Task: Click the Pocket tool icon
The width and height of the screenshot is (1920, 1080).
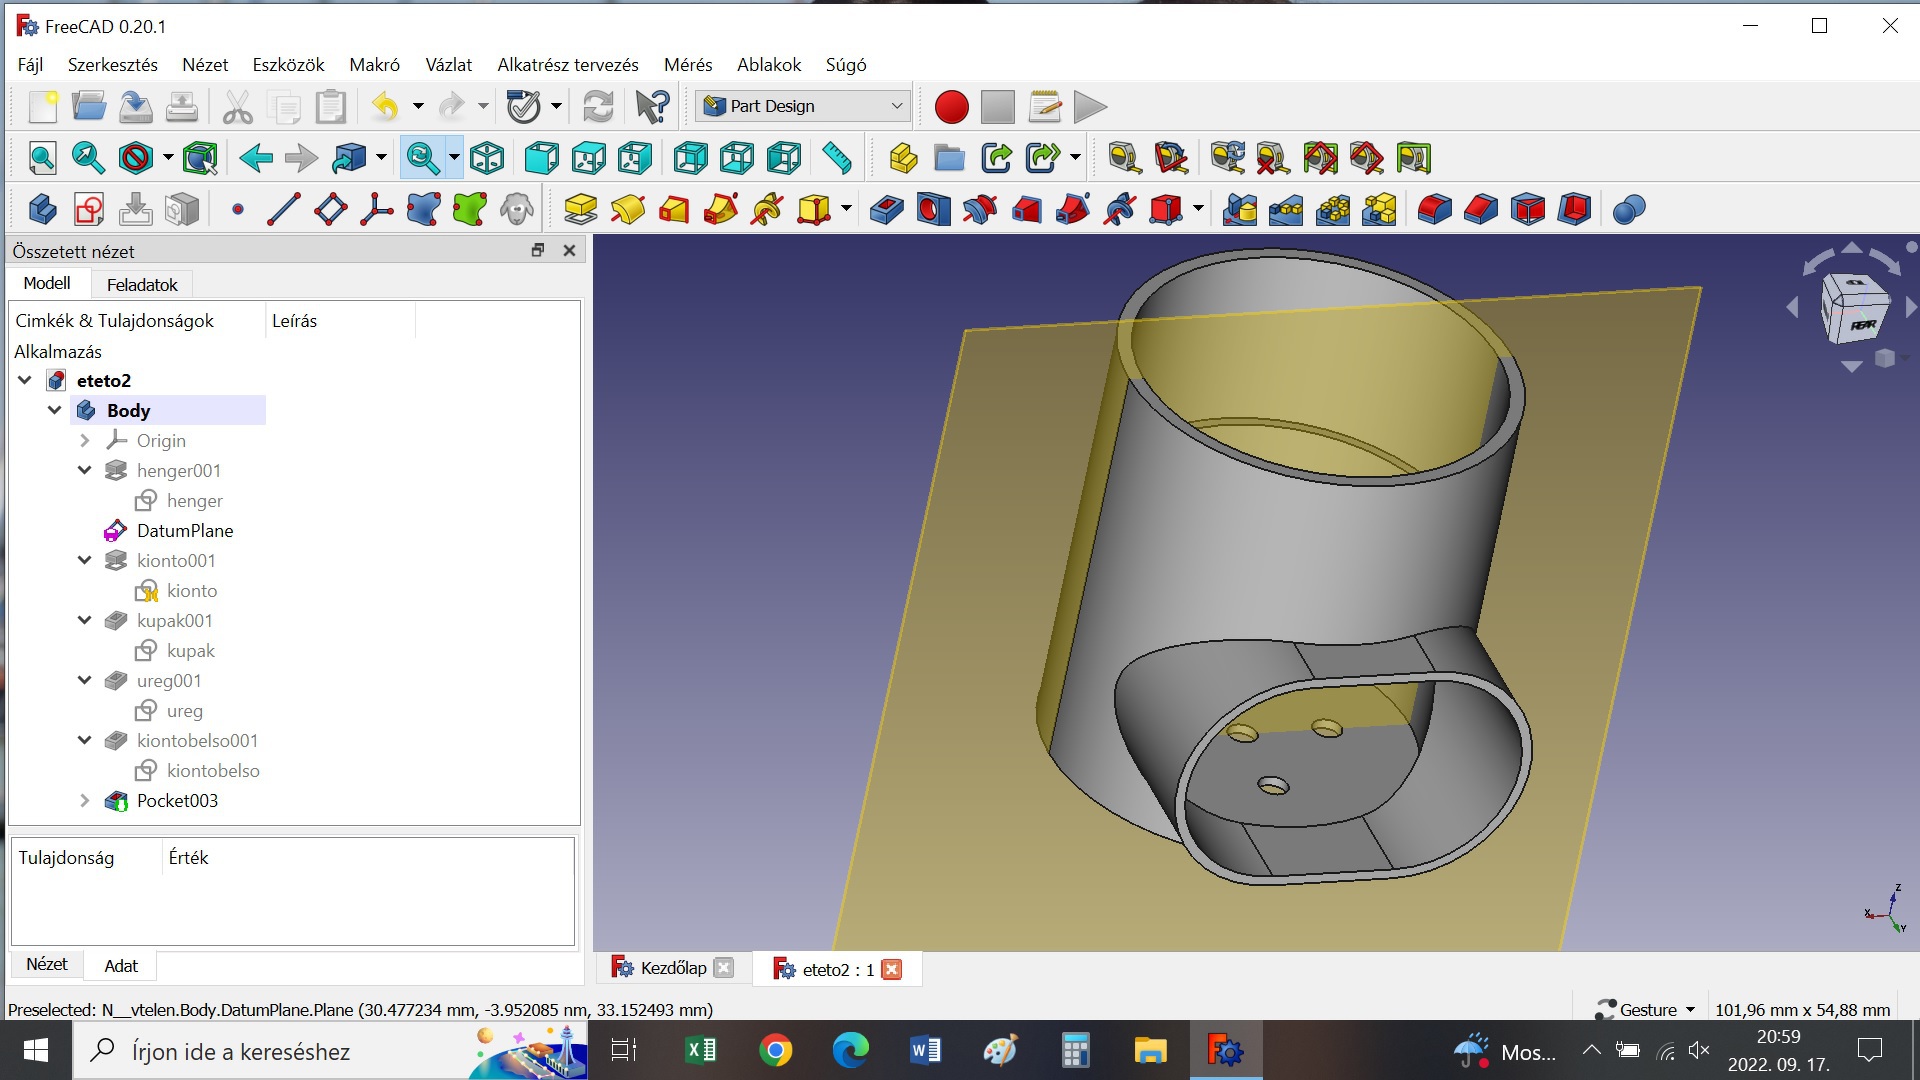Action: coord(886,210)
